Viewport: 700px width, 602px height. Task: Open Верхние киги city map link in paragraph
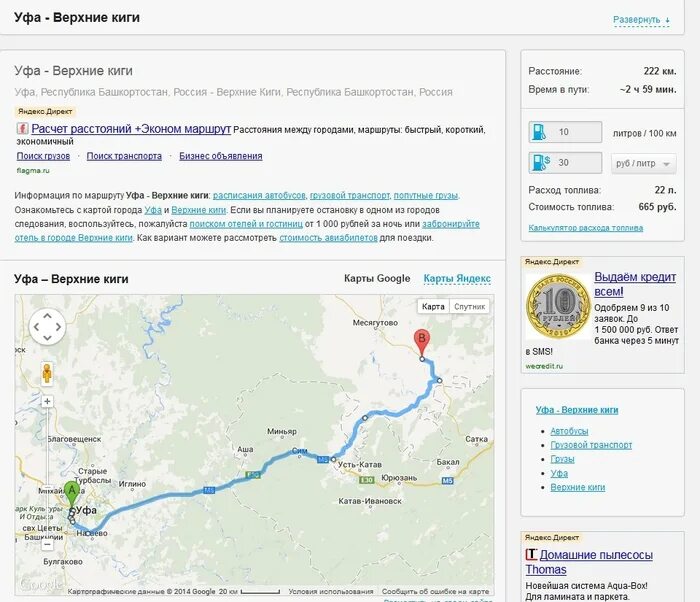[x=198, y=210]
